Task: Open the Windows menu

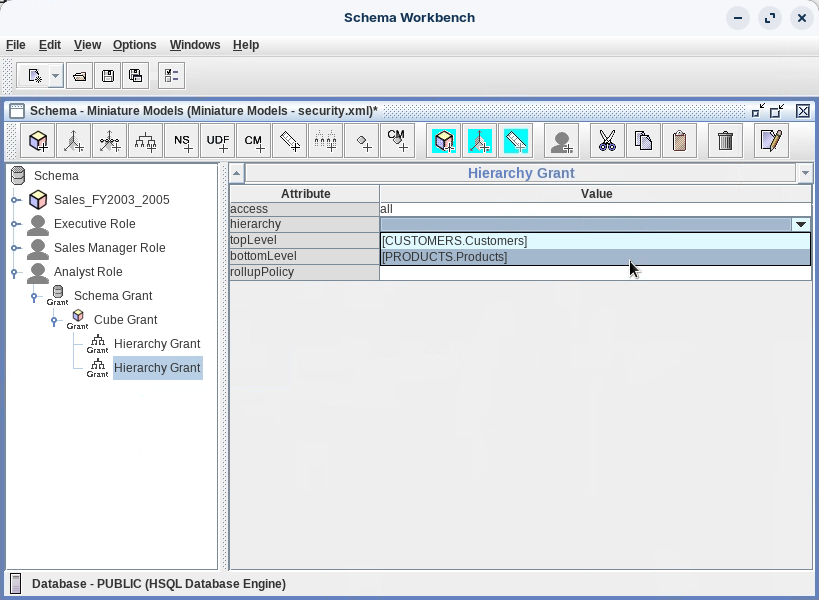Action: (x=195, y=45)
